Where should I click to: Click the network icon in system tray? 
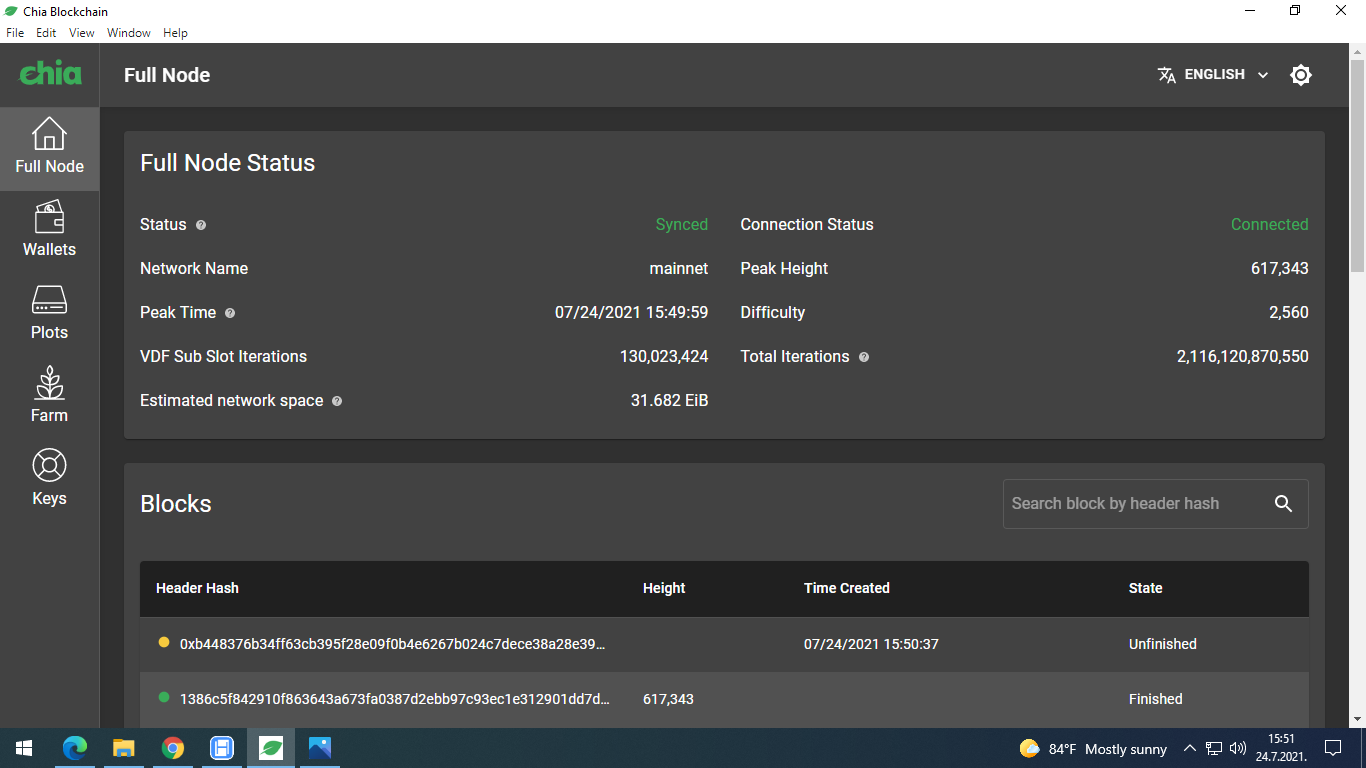(x=1214, y=748)
